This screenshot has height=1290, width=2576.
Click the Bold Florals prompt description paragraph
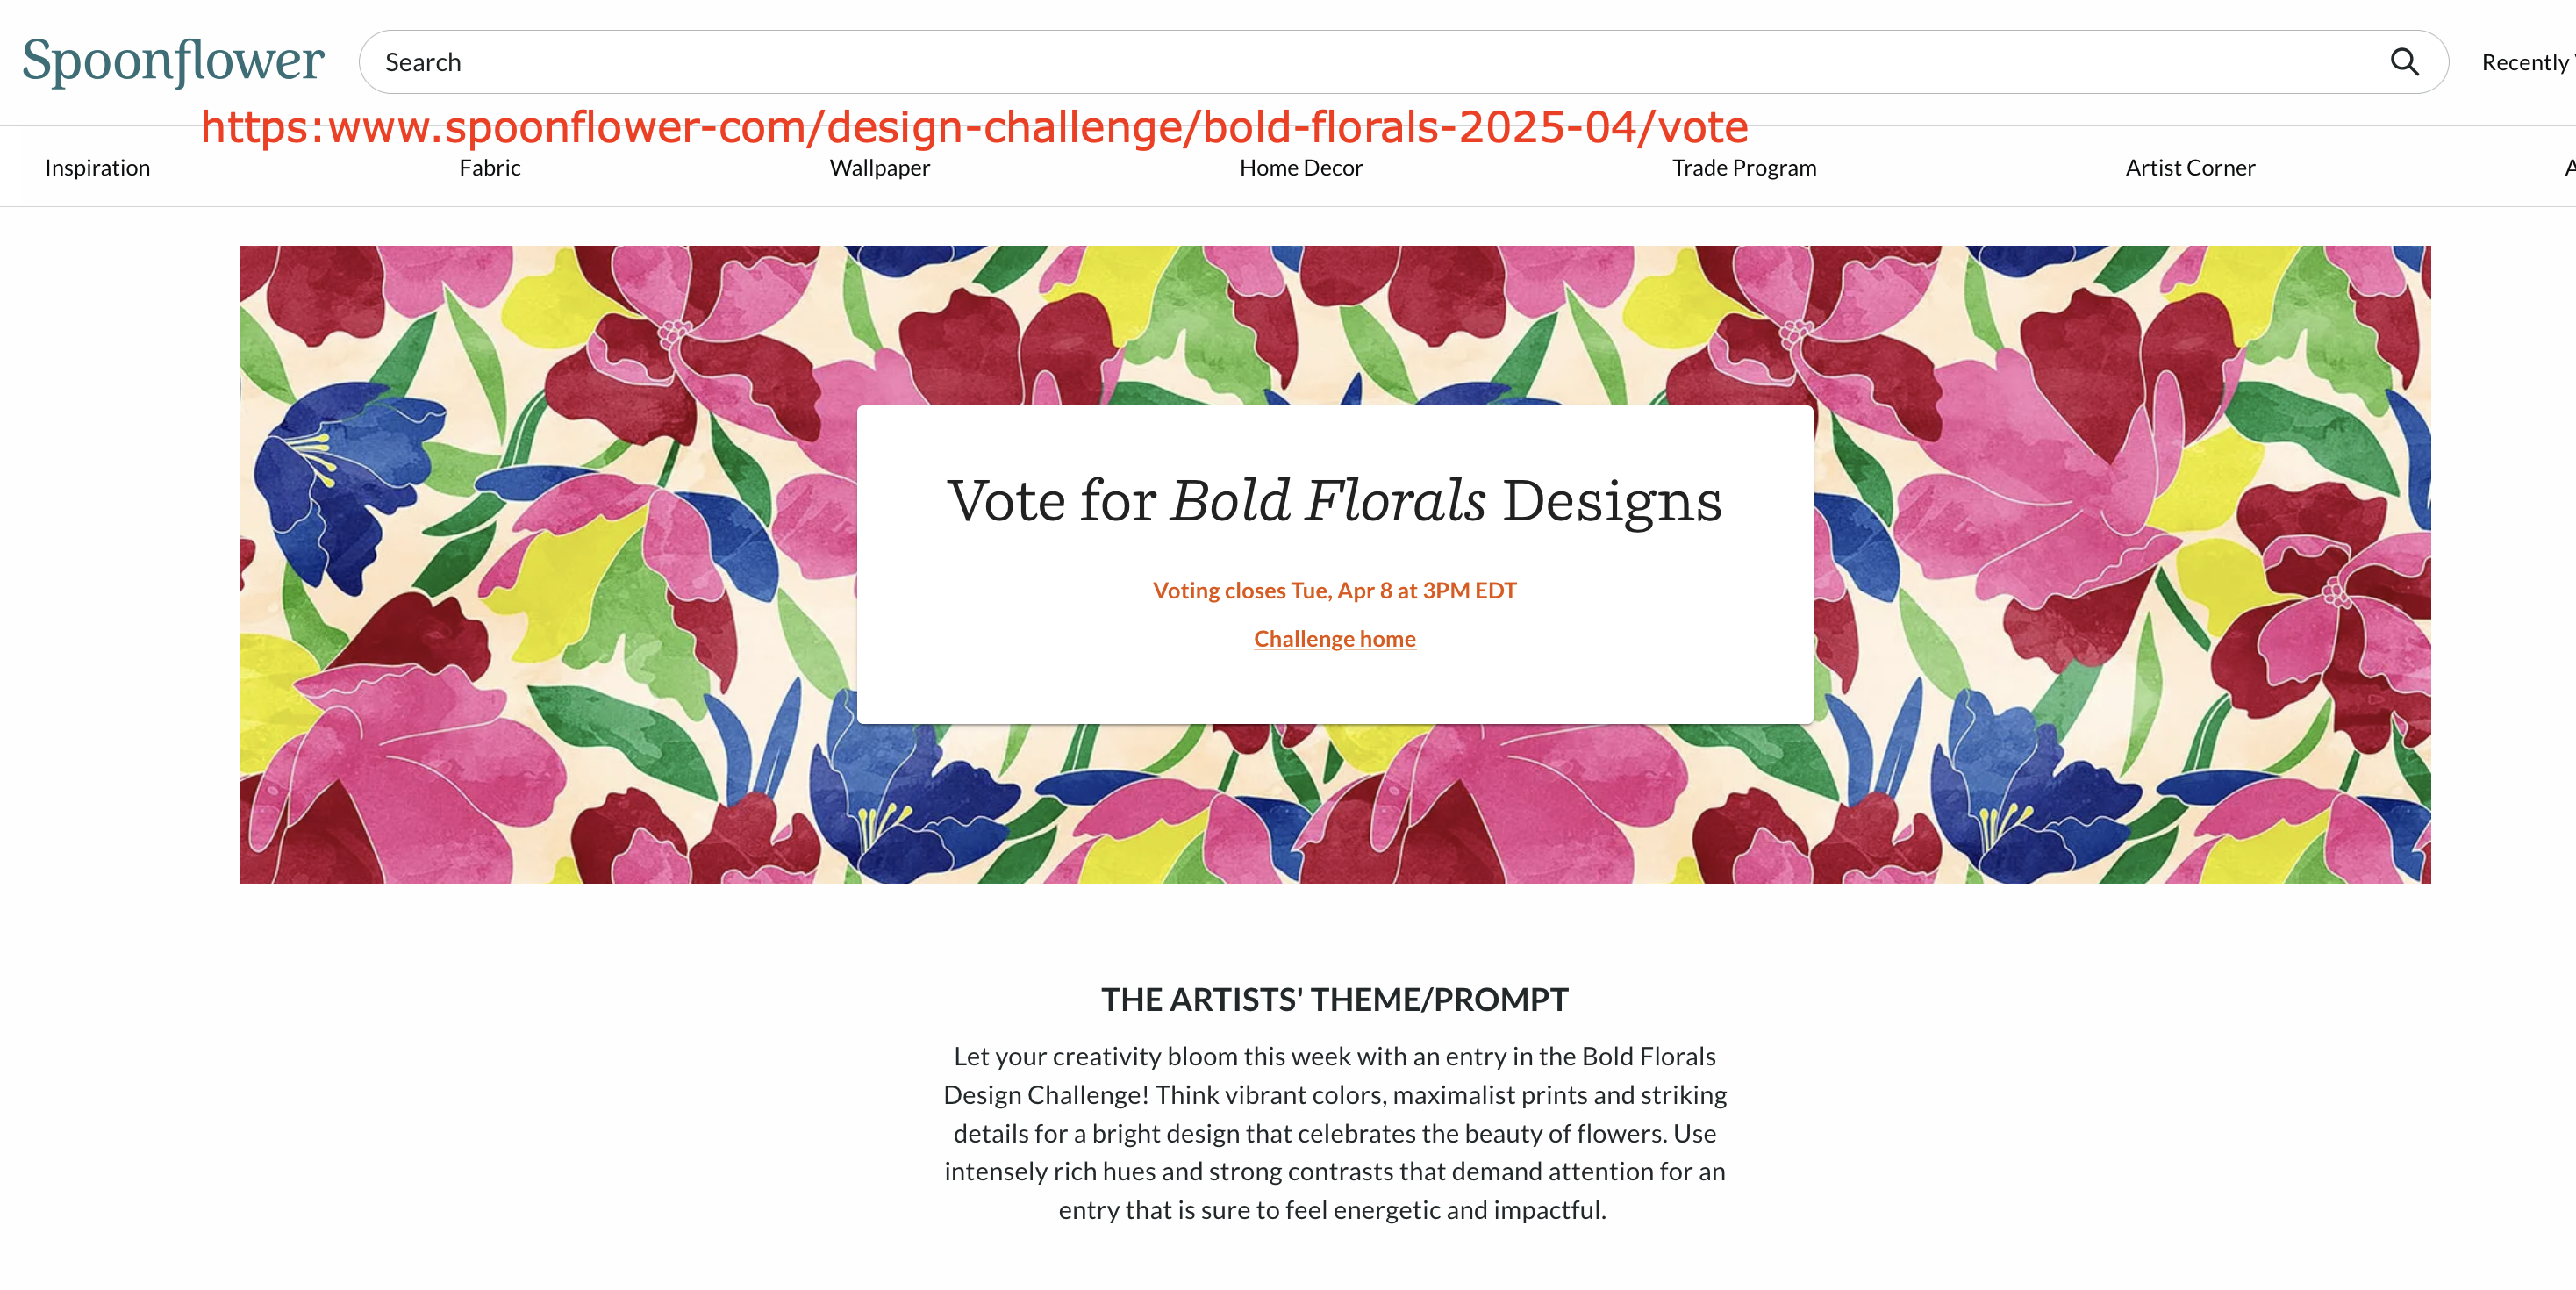click(x=1335, y=1133)
